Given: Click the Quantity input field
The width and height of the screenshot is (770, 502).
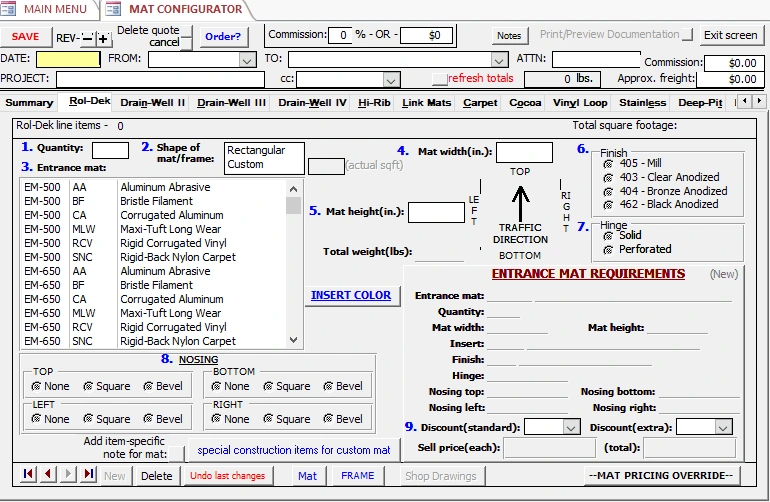Looking at the screenshot, I should pyautogui.click(x=110, y=150).
